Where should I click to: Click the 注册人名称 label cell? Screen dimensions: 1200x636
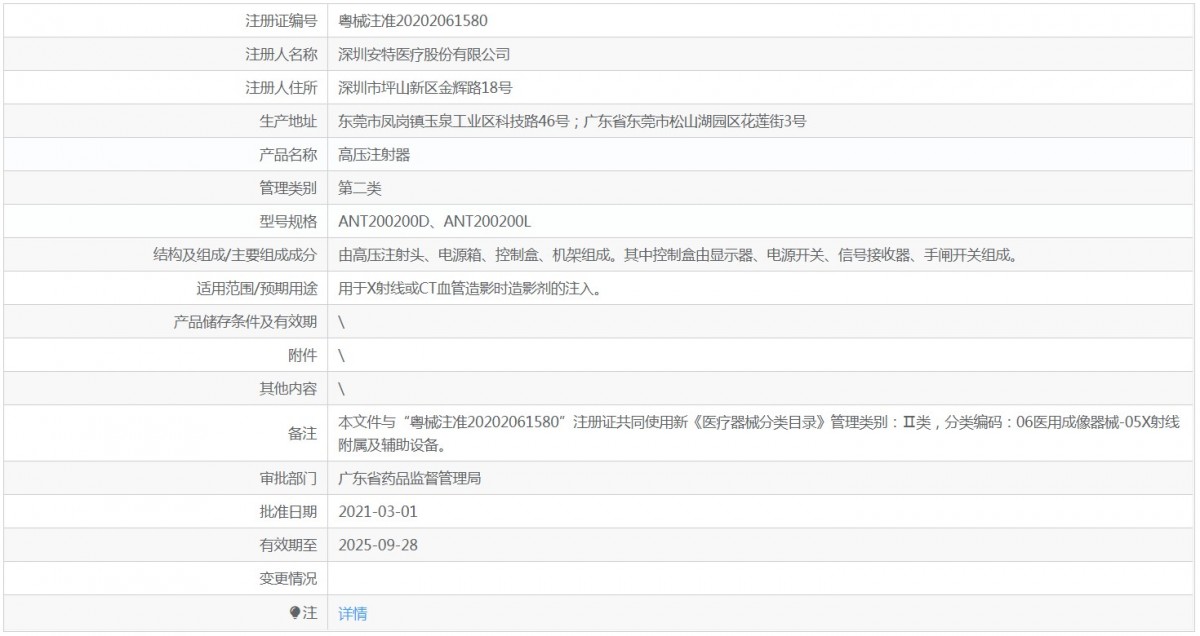click(x=164, y=54)
